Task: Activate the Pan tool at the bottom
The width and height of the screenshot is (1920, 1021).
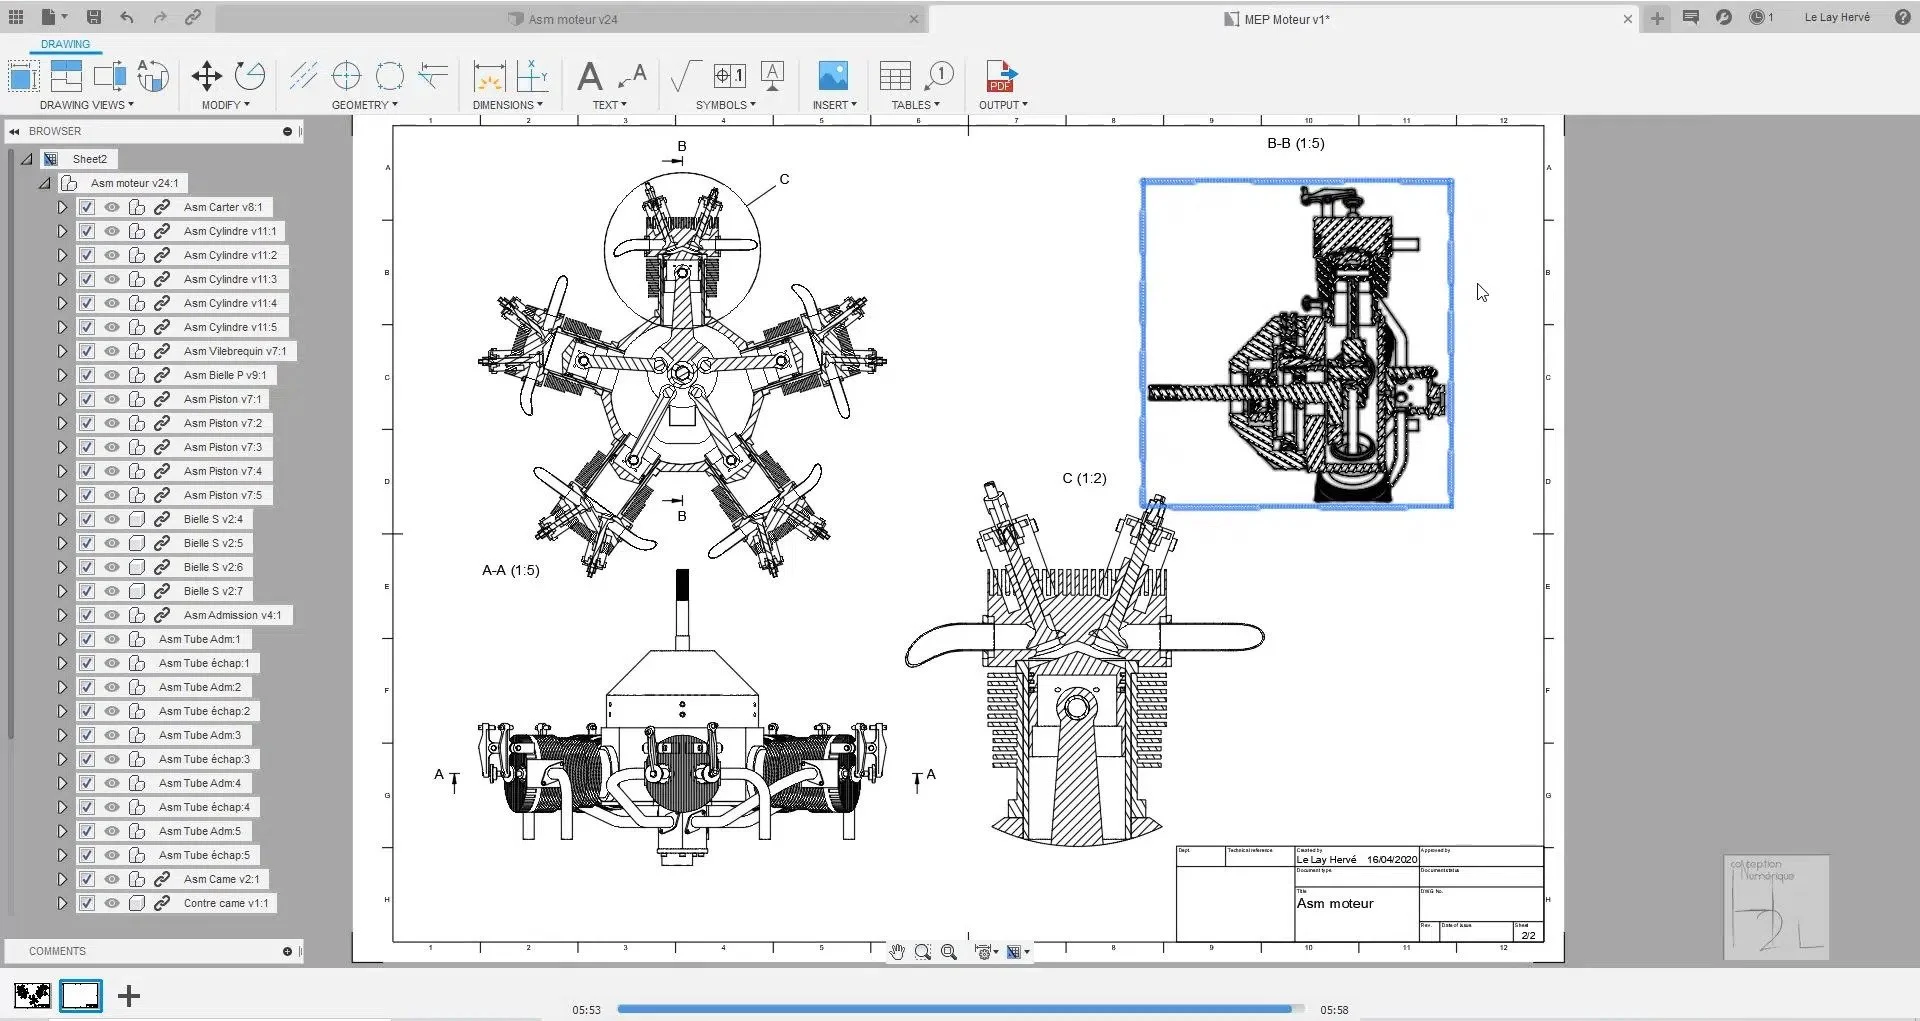Action: tap(897, 951)
